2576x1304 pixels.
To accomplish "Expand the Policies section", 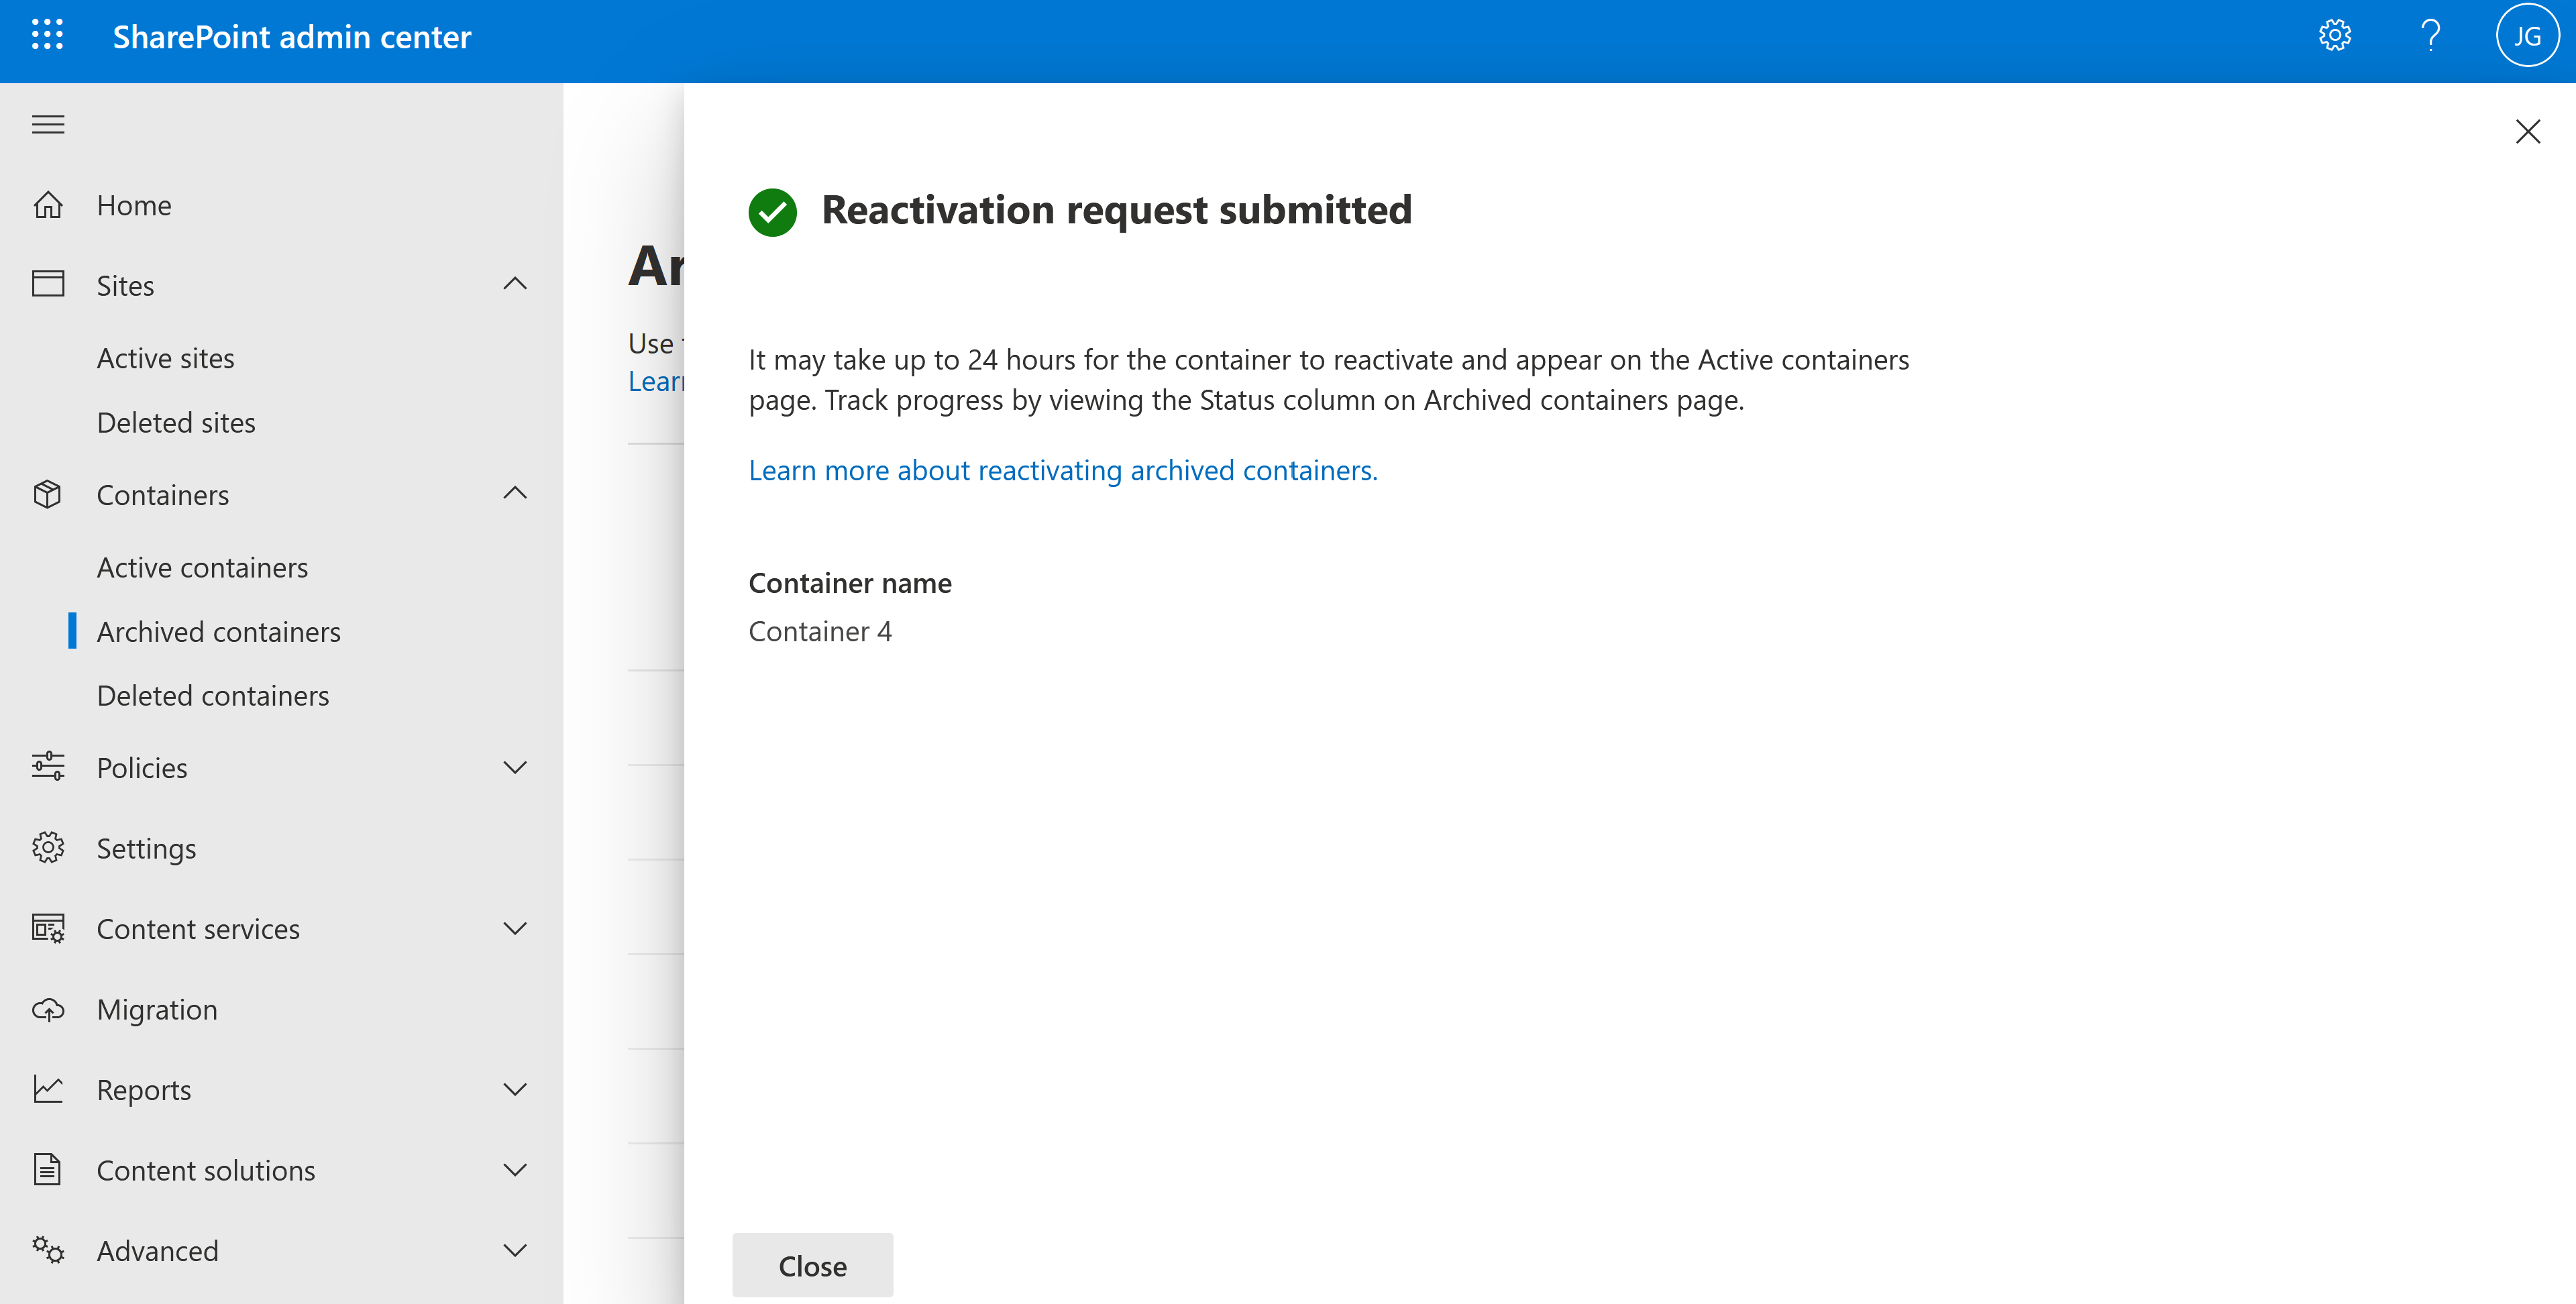I will click(x=515, y=767).
